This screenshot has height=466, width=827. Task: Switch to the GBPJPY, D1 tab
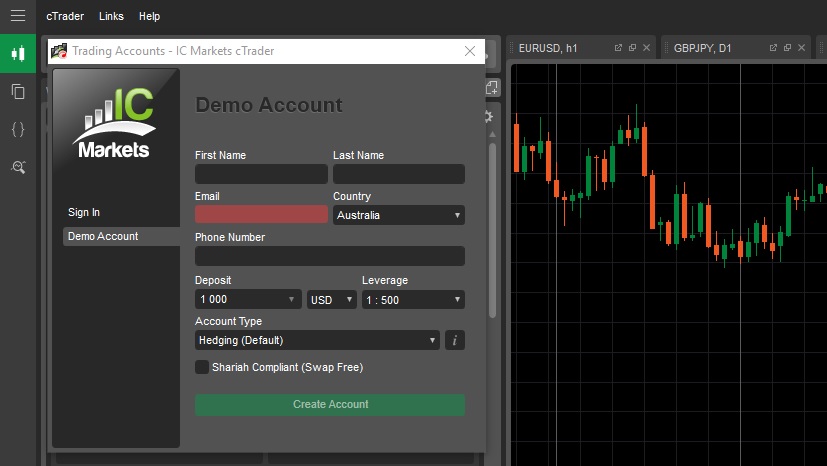point(703,48)
